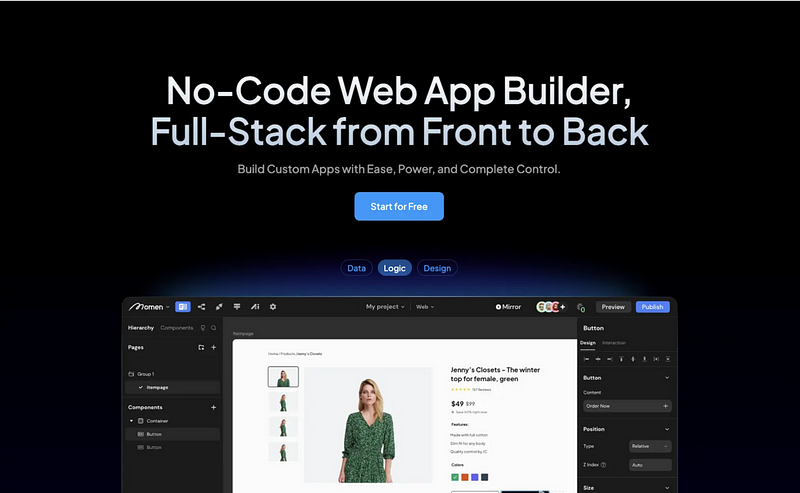The width and height of the screenshot is (800, 493).
Task: Select the Components tab in left panel
Action: (x=177, y=328)
